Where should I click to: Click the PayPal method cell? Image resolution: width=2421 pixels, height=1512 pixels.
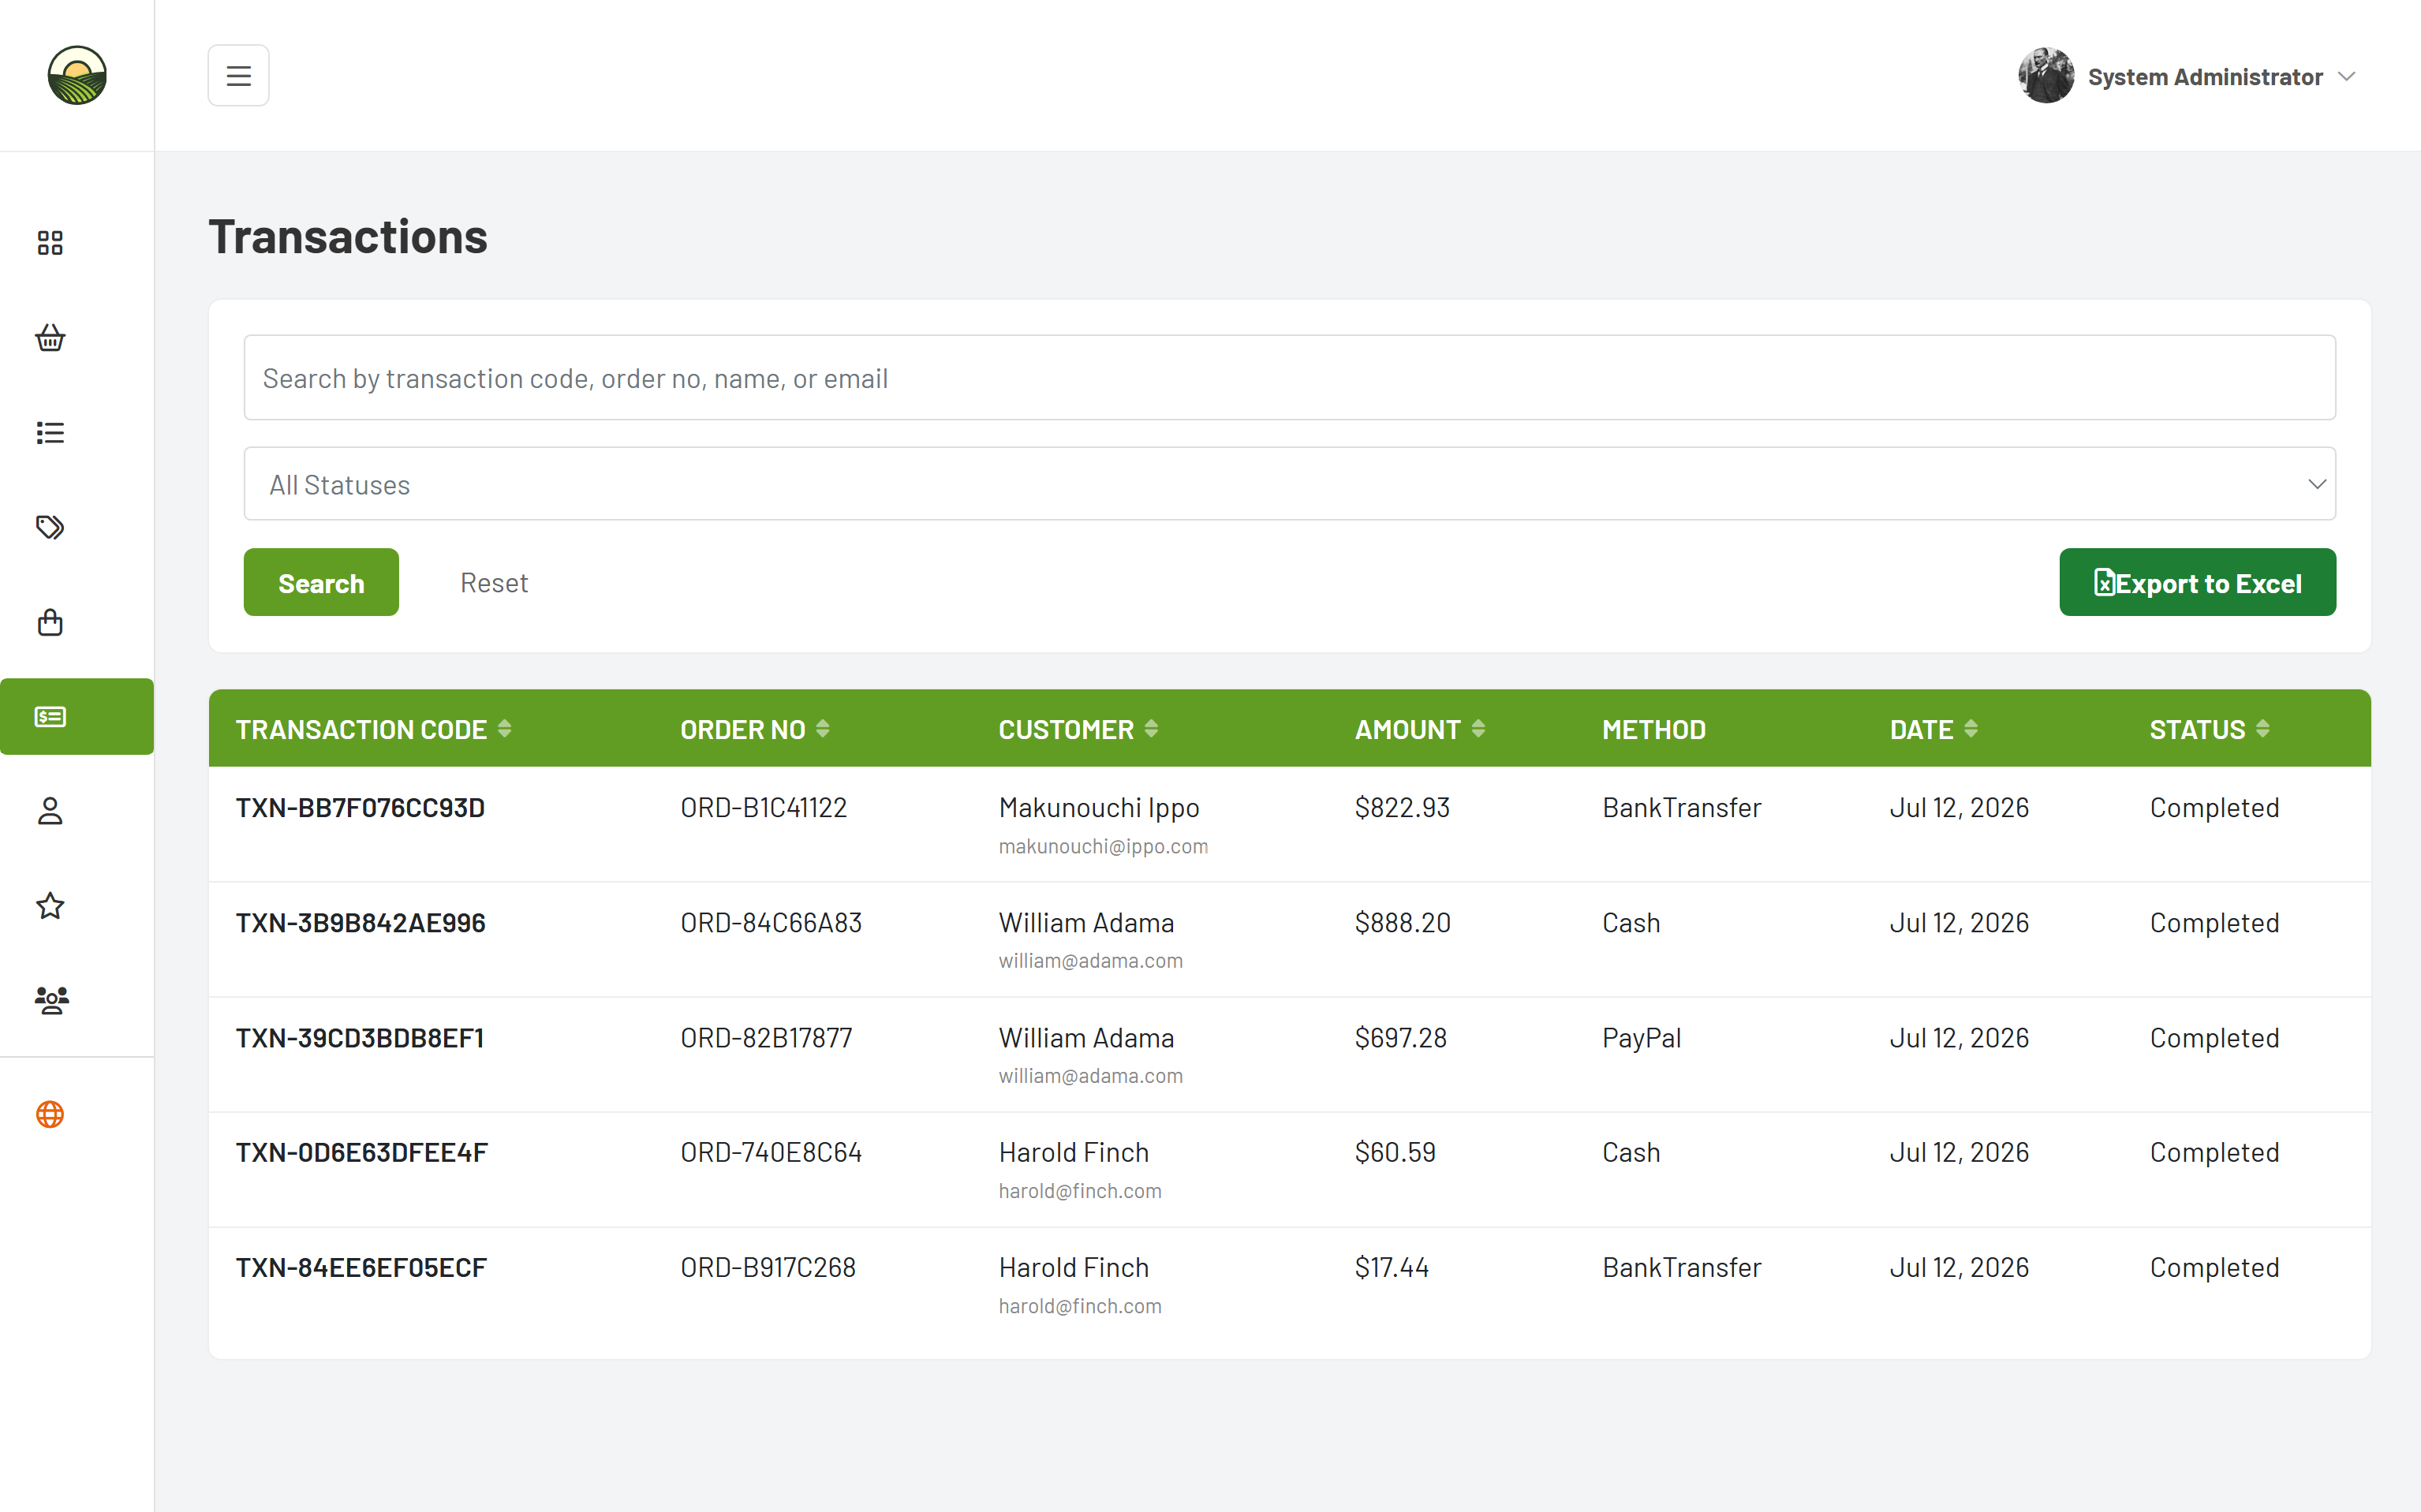click(1641, 1038)
